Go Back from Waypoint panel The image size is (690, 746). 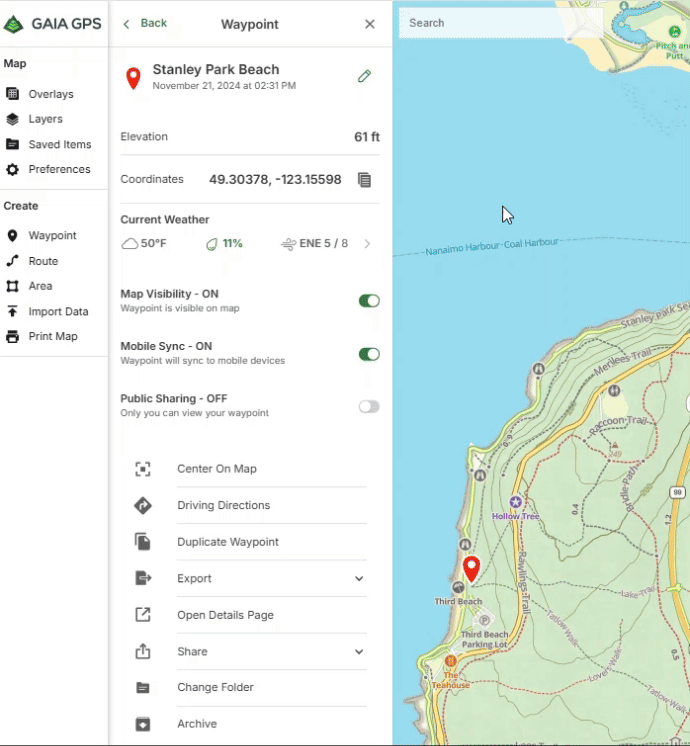(145, 23)
